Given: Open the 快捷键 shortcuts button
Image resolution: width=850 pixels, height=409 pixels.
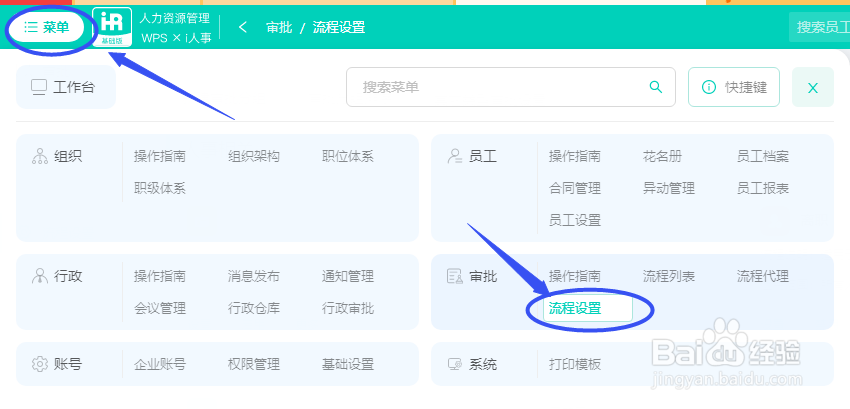Looking at the screenshot, I should click(734, 87).
